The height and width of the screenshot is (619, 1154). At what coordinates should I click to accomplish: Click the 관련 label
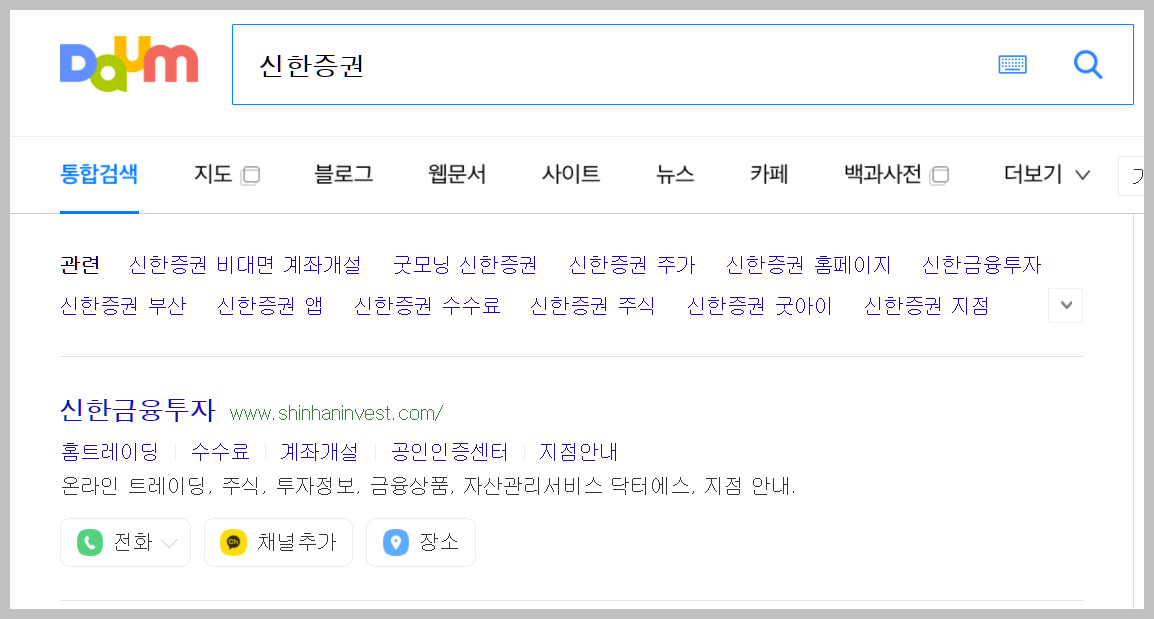79,265
